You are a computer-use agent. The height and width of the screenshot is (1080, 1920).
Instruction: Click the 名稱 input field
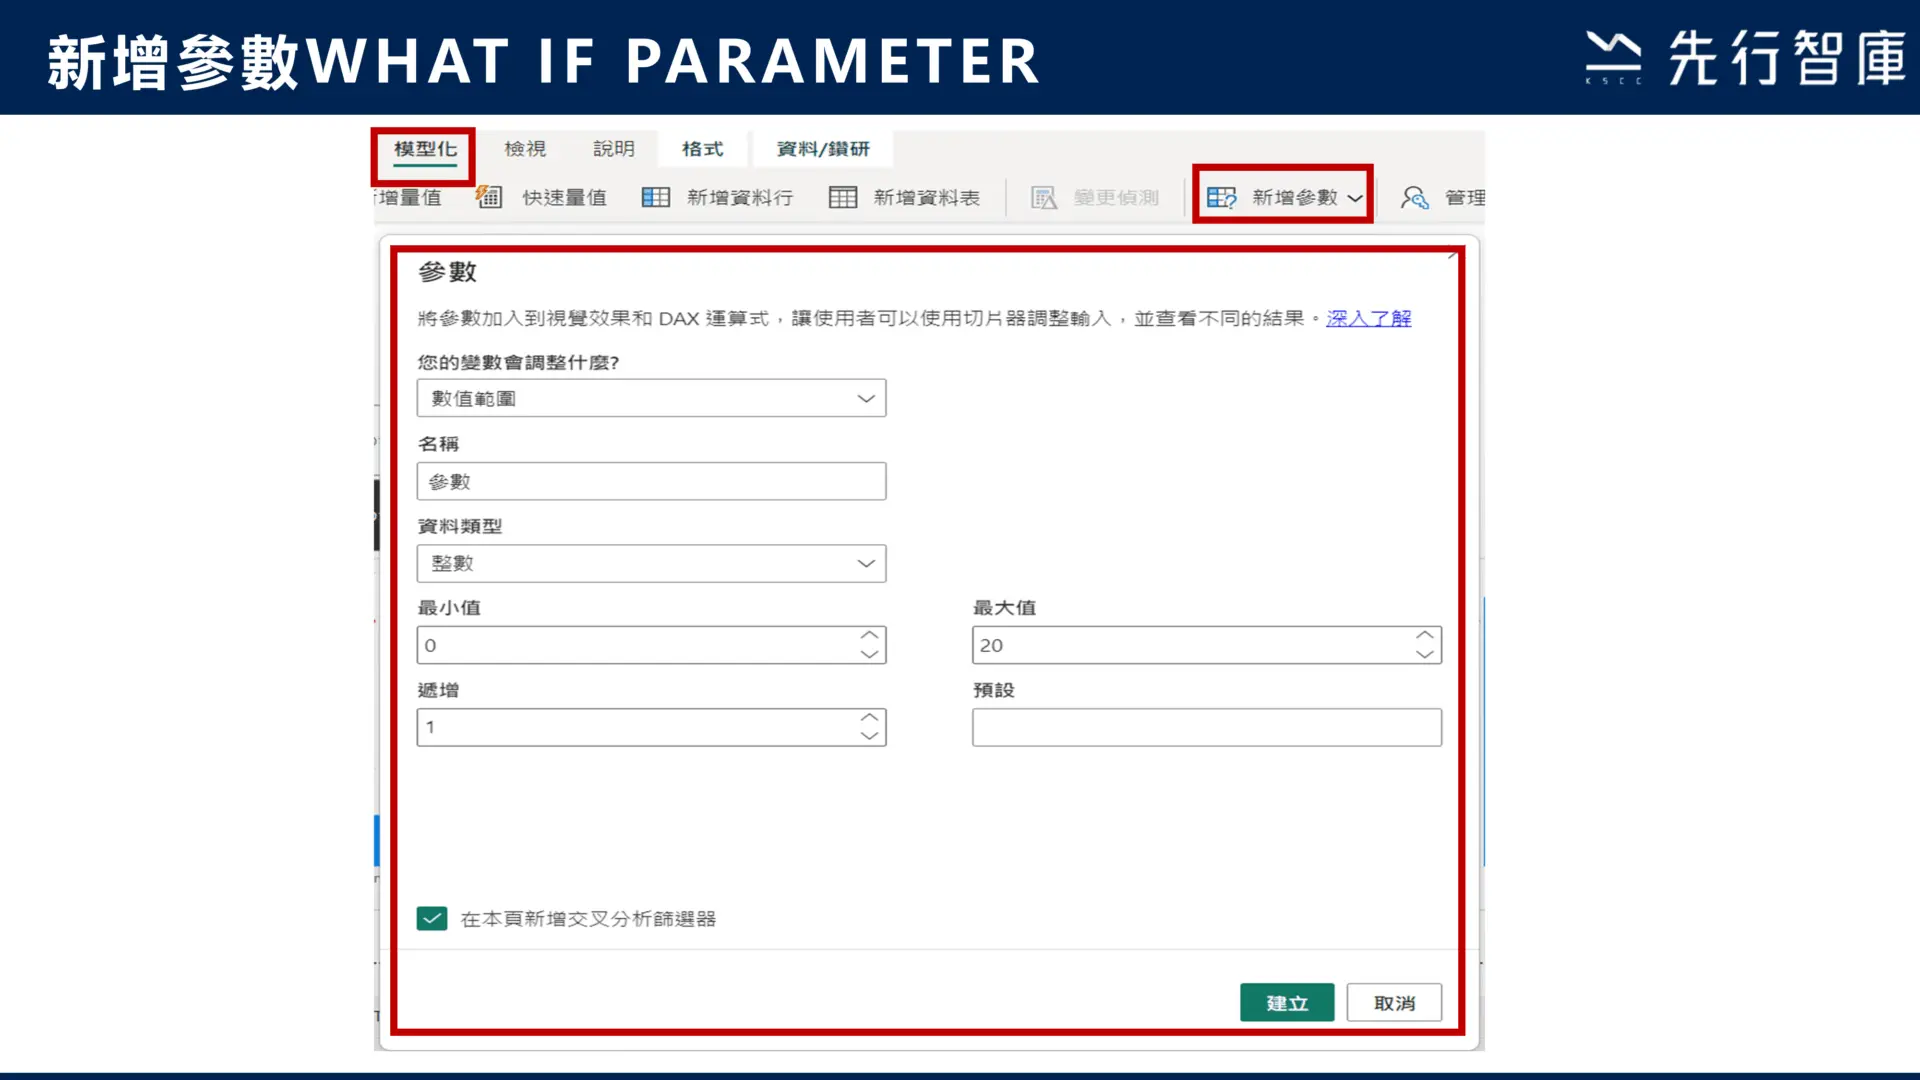click(x=651, y=481)
